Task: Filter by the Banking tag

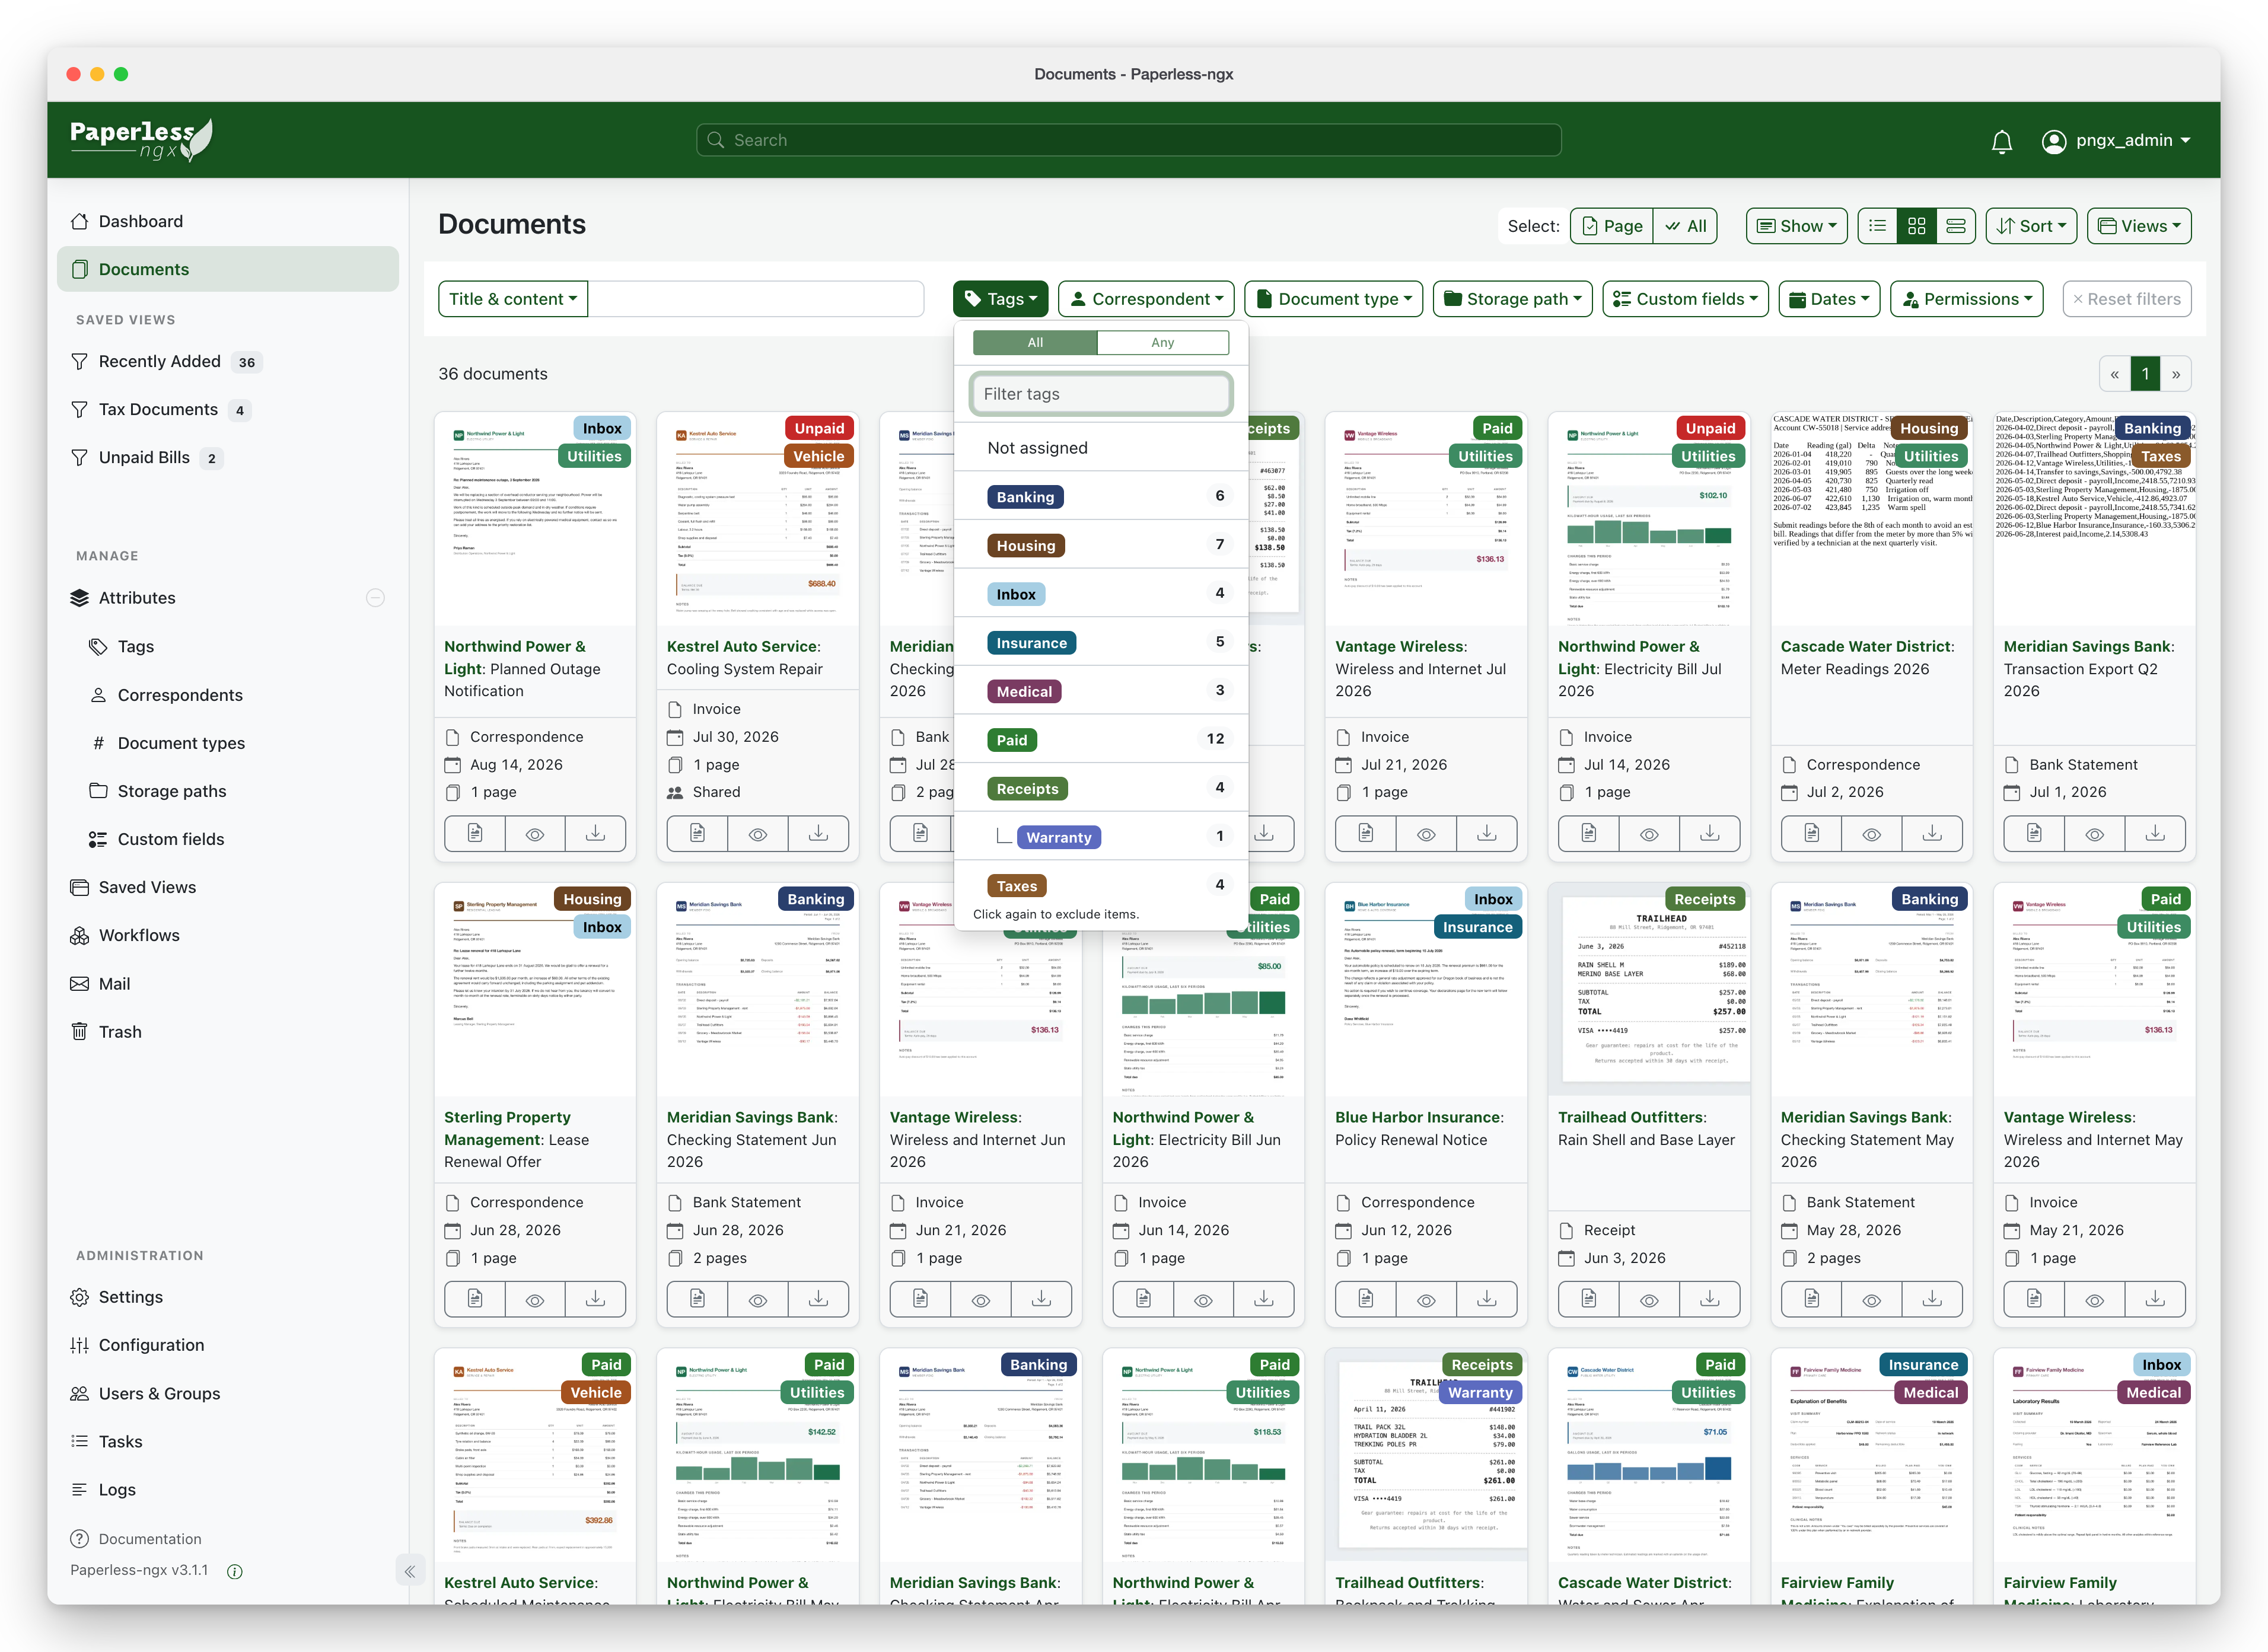Action: point(1101,497)
